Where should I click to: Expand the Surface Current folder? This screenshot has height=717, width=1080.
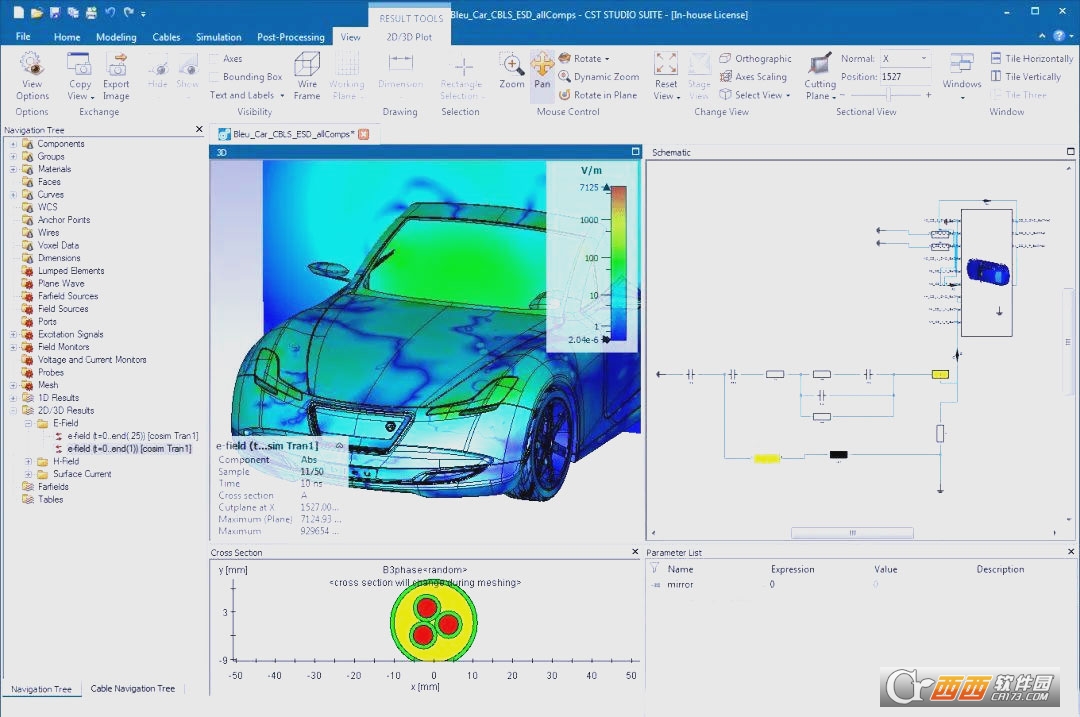point(28,474)
